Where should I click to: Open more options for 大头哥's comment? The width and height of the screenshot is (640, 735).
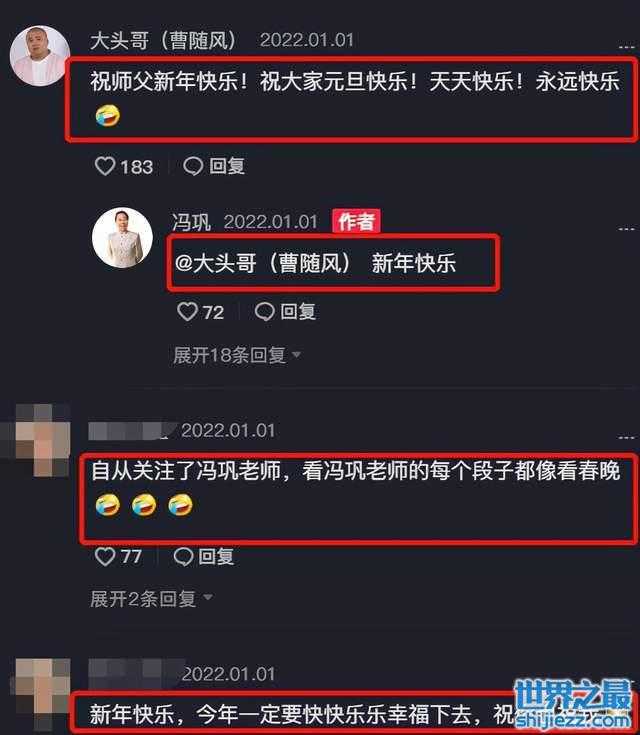click(x=626, y=47)
